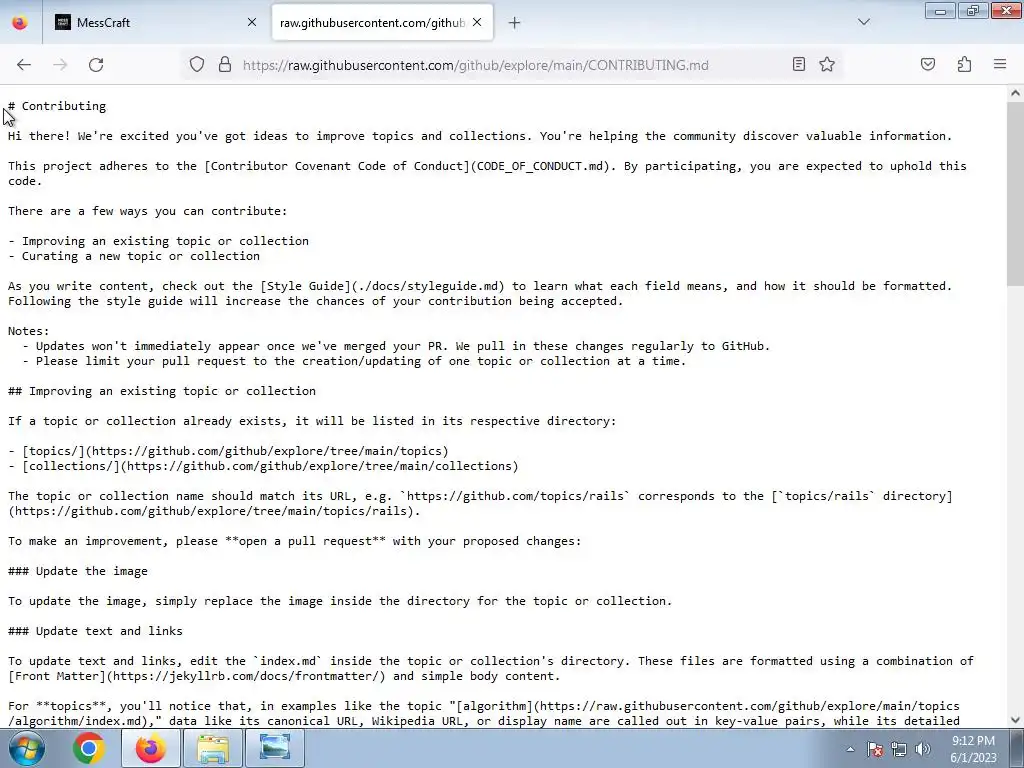Click the scrollbar down arrow
Image resolution: width=1024 pixels, height=768 pixels.
1015,720
